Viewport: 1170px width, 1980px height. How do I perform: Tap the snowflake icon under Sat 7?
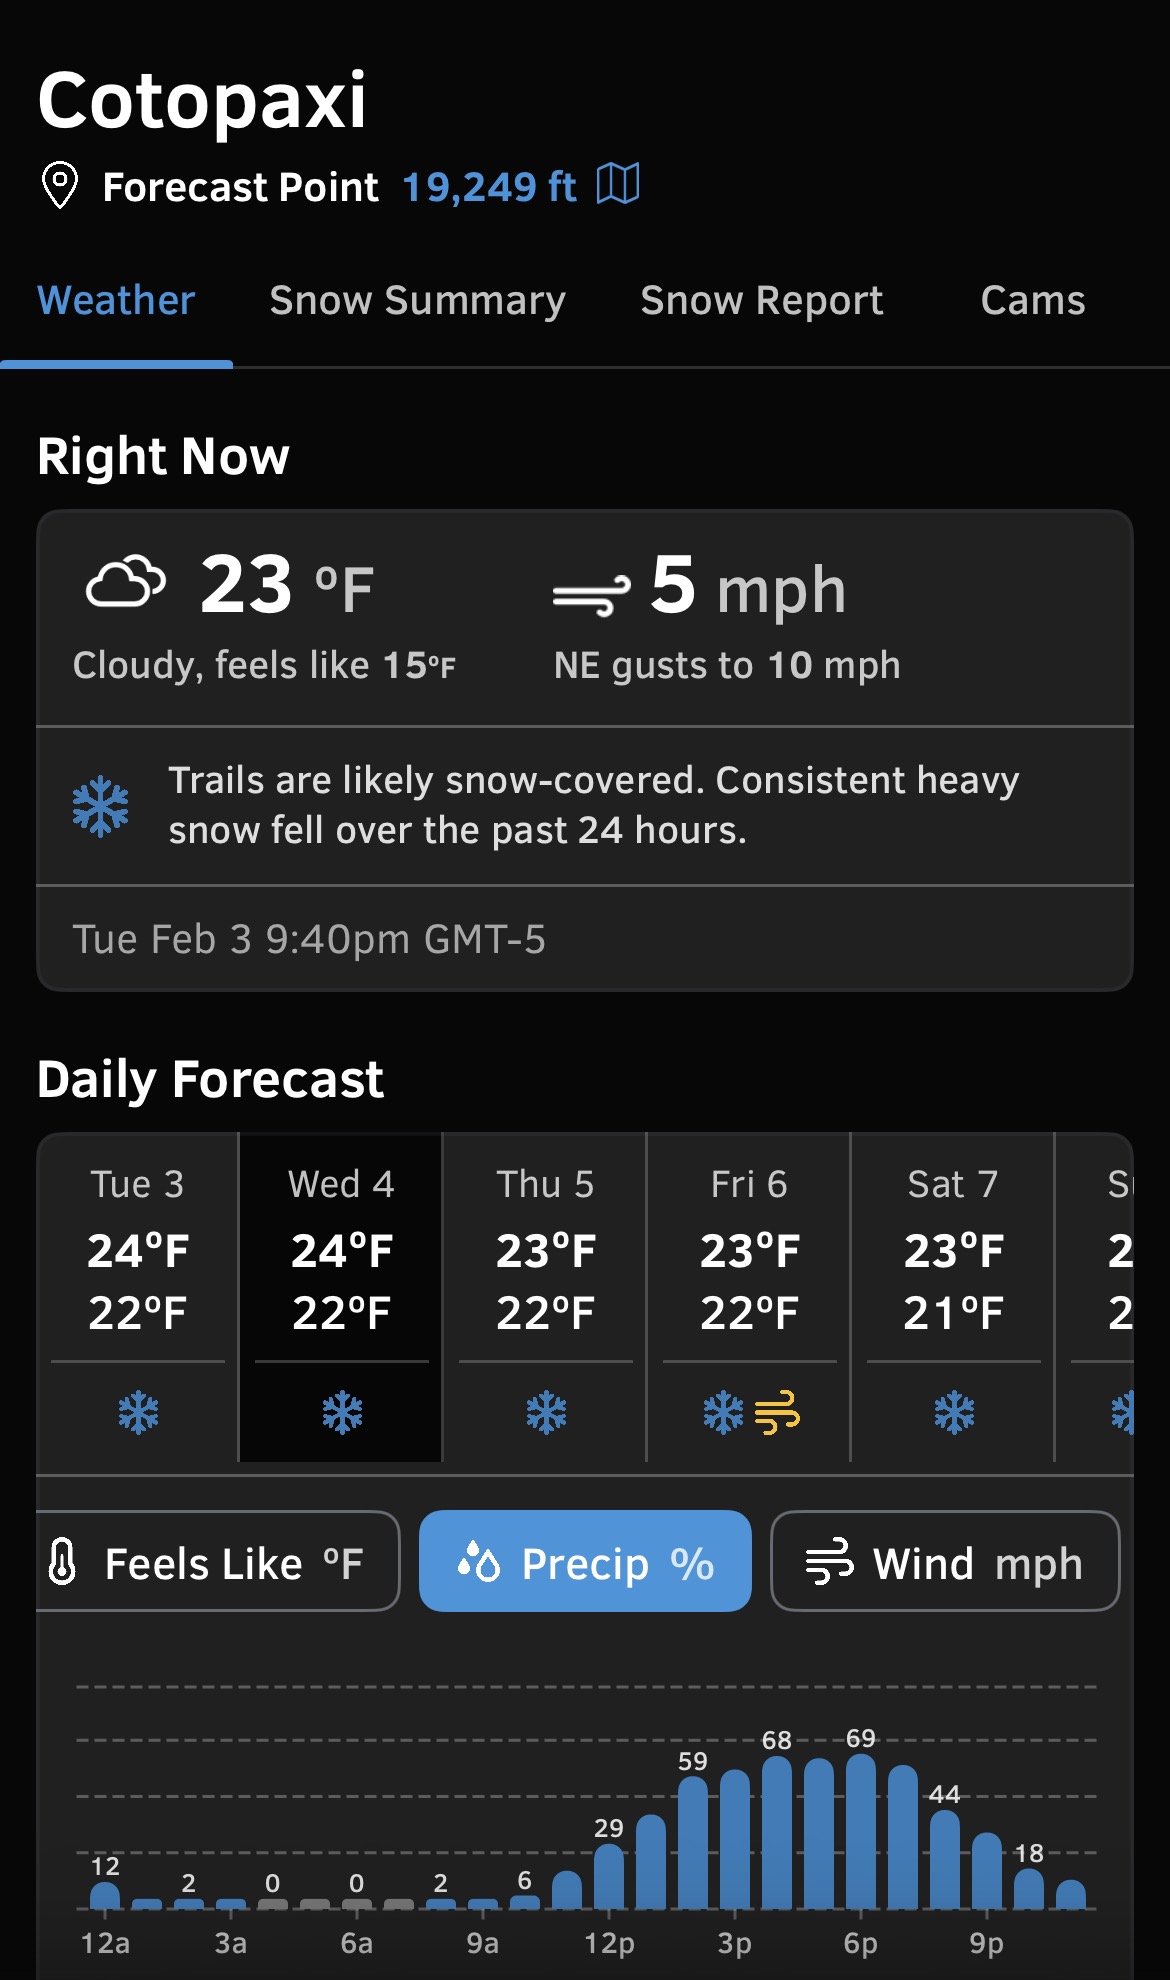[954, 1413]
